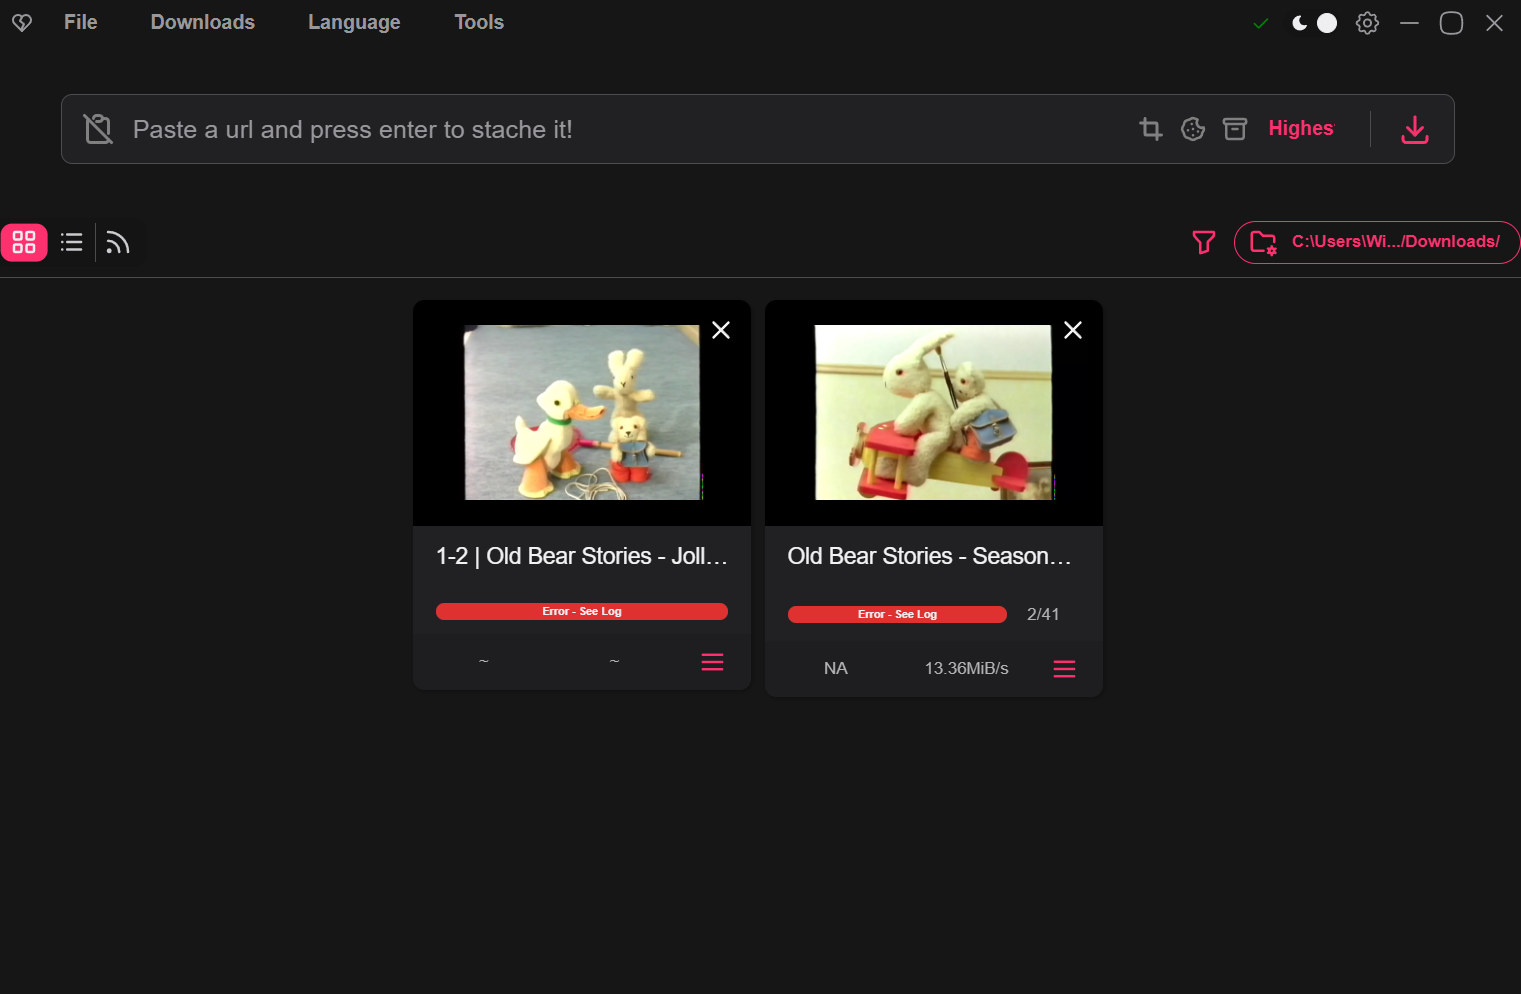This screenshot has height=994, width=1521.
Task: Open the Language menu
Action: [x=354, y=22]
